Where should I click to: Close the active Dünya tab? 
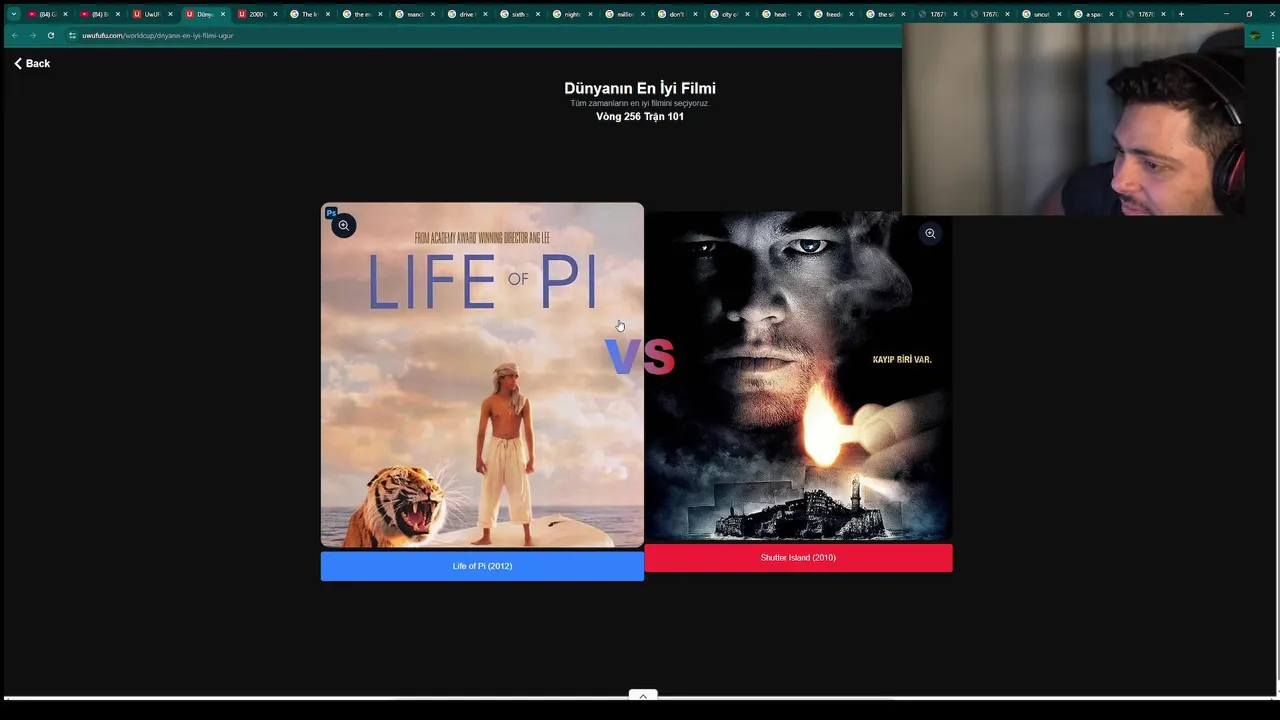(x=223, y=14)
